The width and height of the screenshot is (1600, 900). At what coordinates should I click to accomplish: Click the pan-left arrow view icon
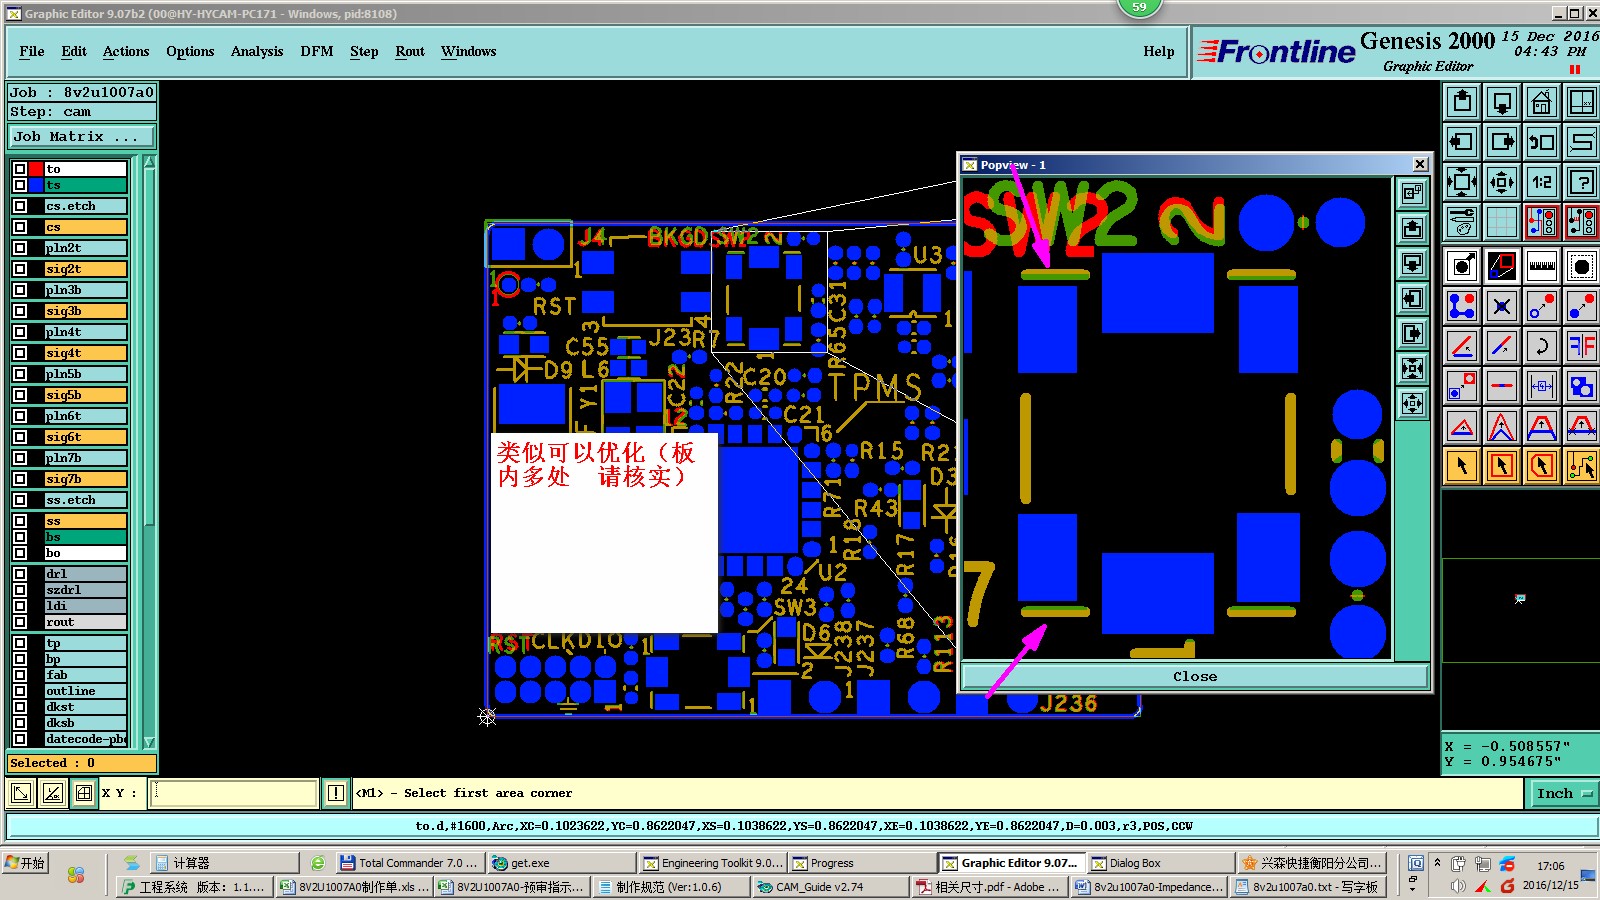click(1462, 142)
